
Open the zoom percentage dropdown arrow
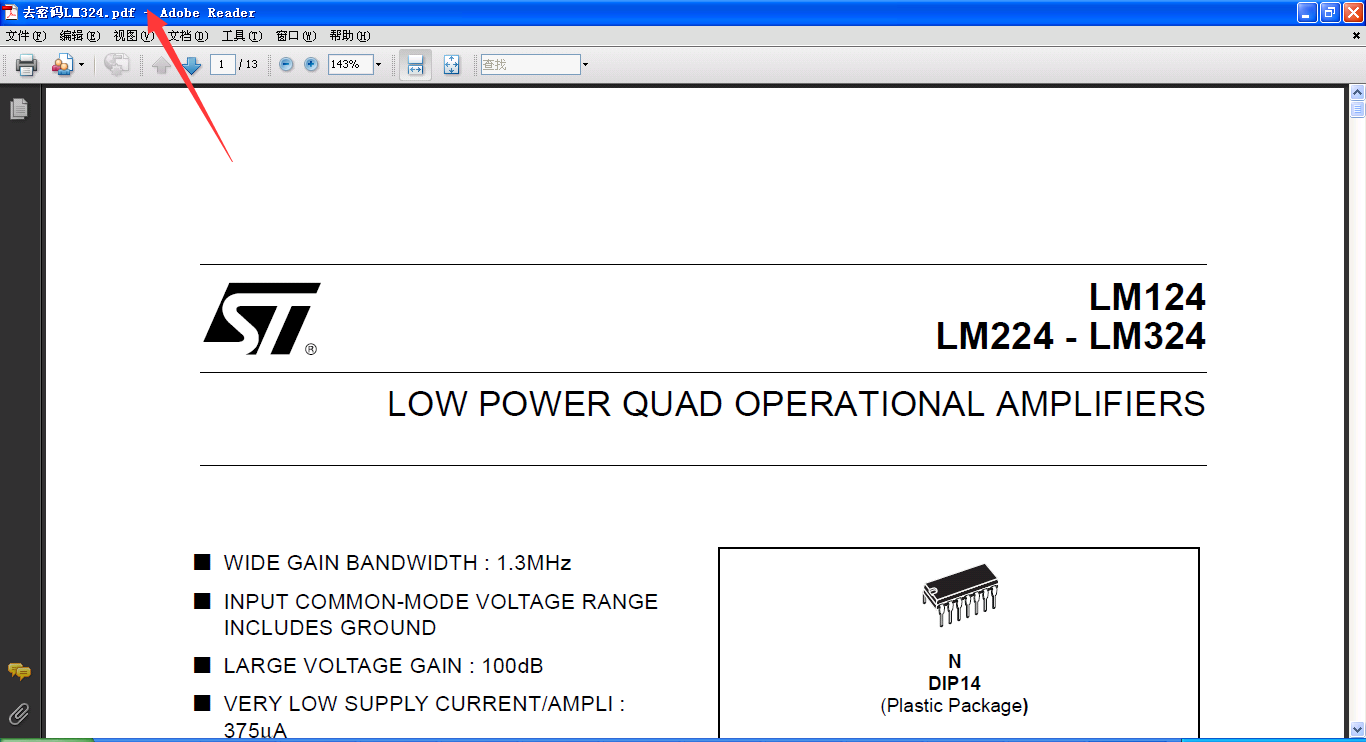coord(378,64)
